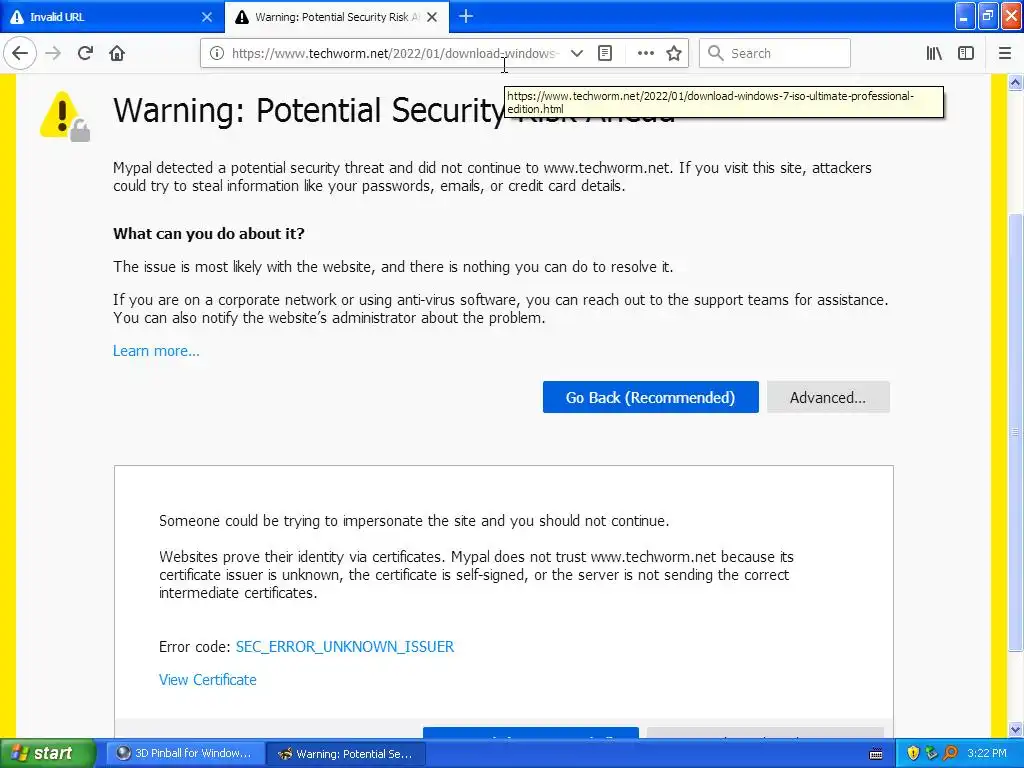
Task: Open the URL history dropdown arrow
Action: pyautogui.click(x=577, y=53)
